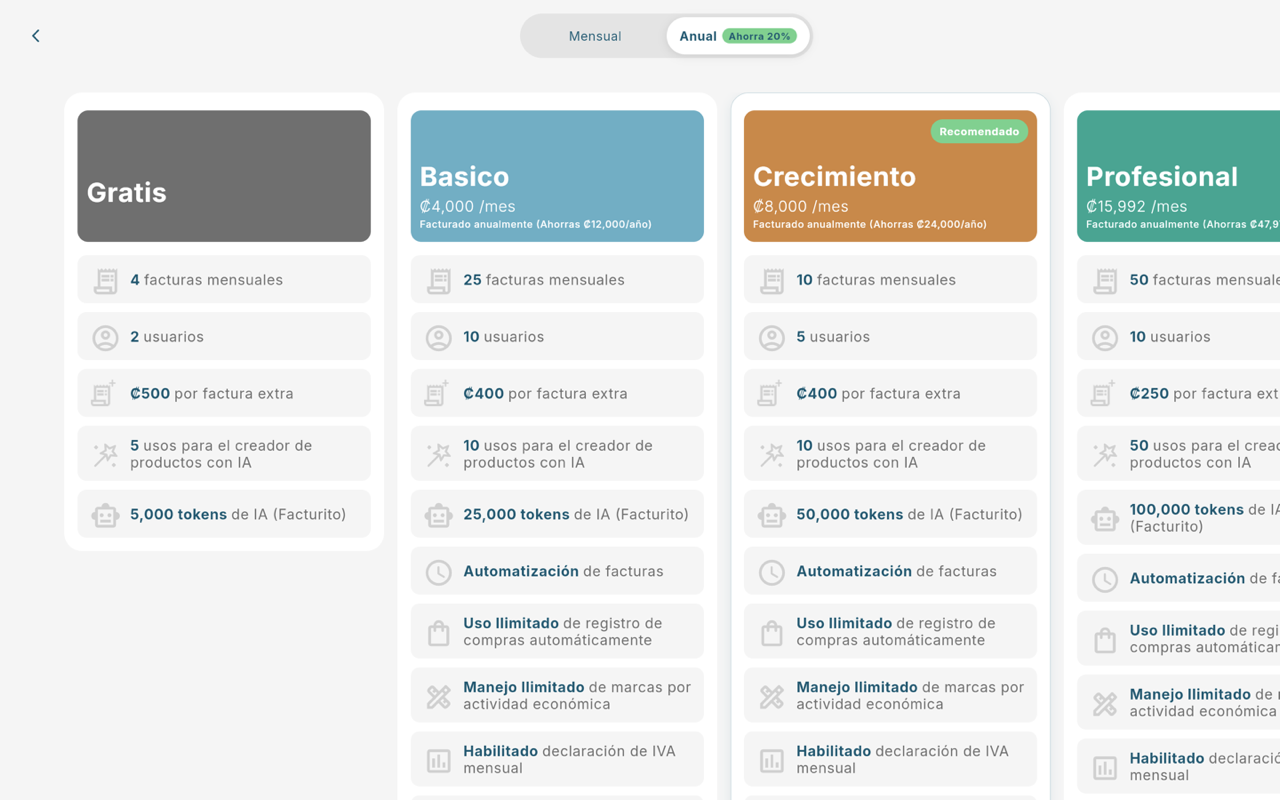Click Basico Manejo ilimitado brands icon

(x=439, y=697)
